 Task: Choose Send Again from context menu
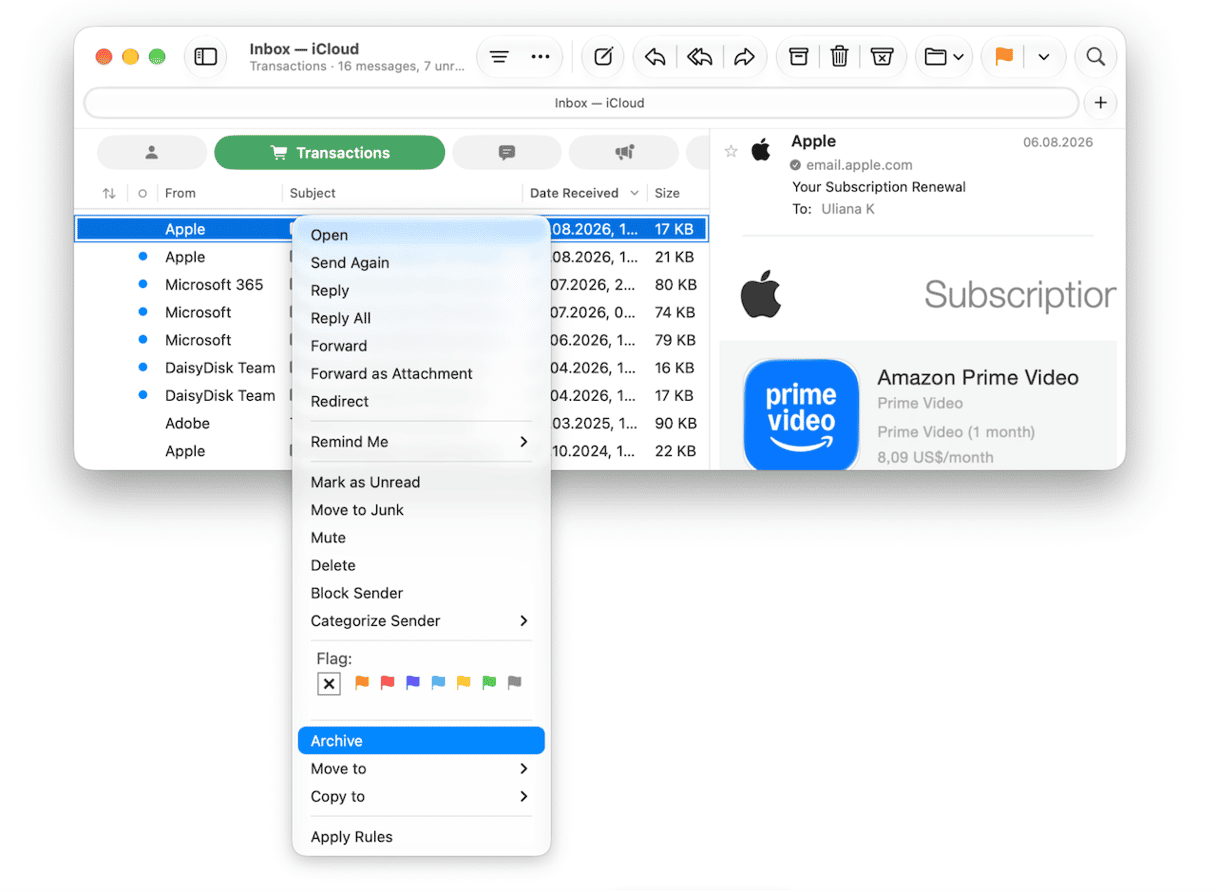421,263
